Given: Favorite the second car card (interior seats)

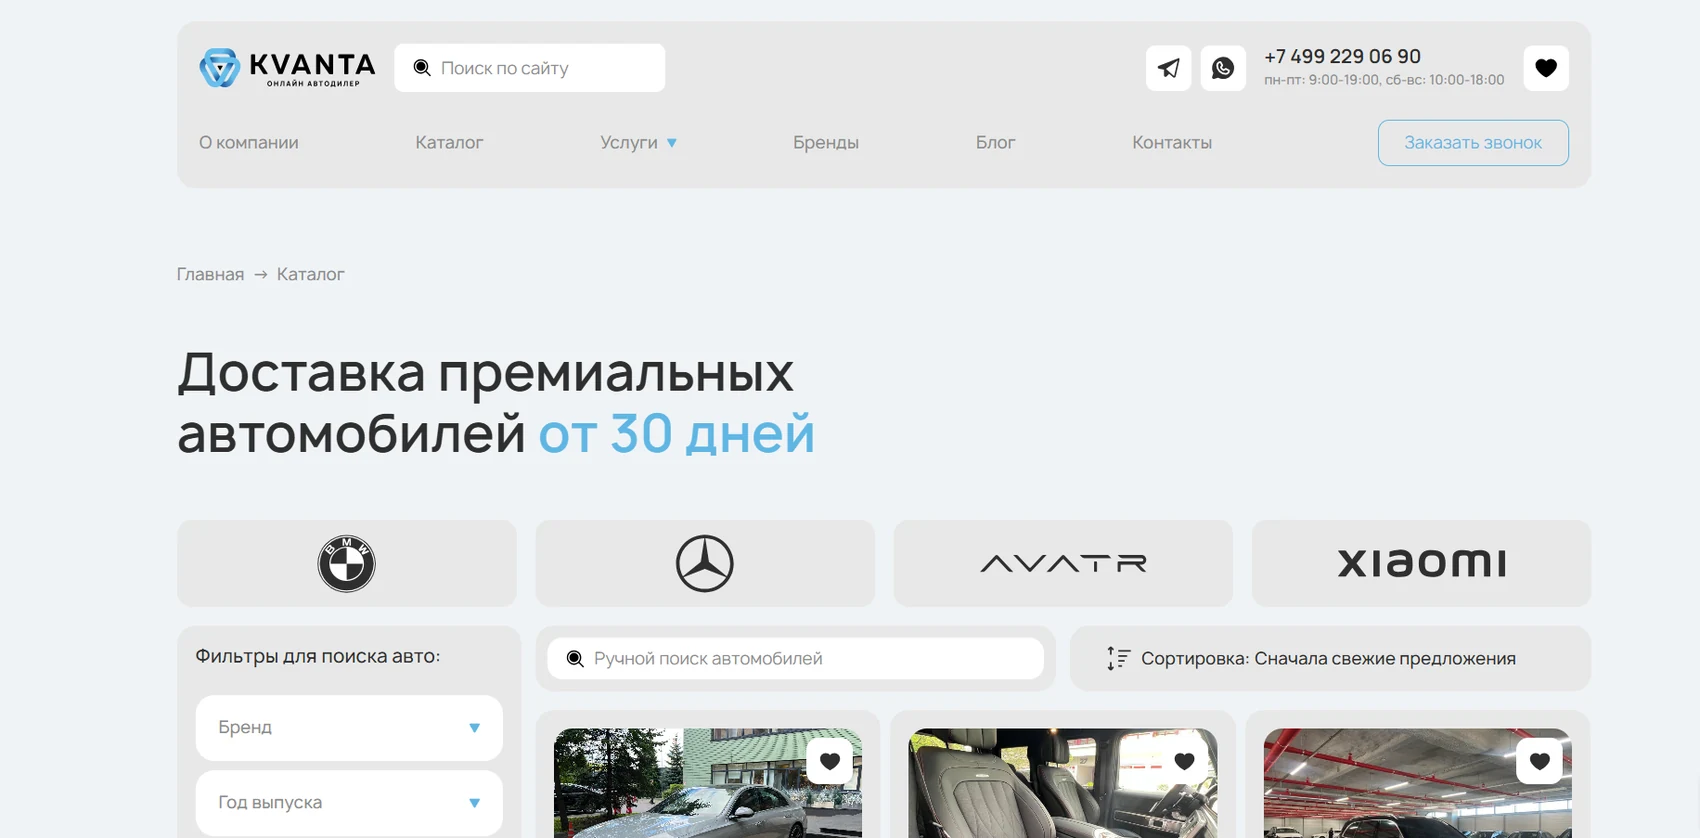Looking at the screenshot, I should click(1185, 761).
